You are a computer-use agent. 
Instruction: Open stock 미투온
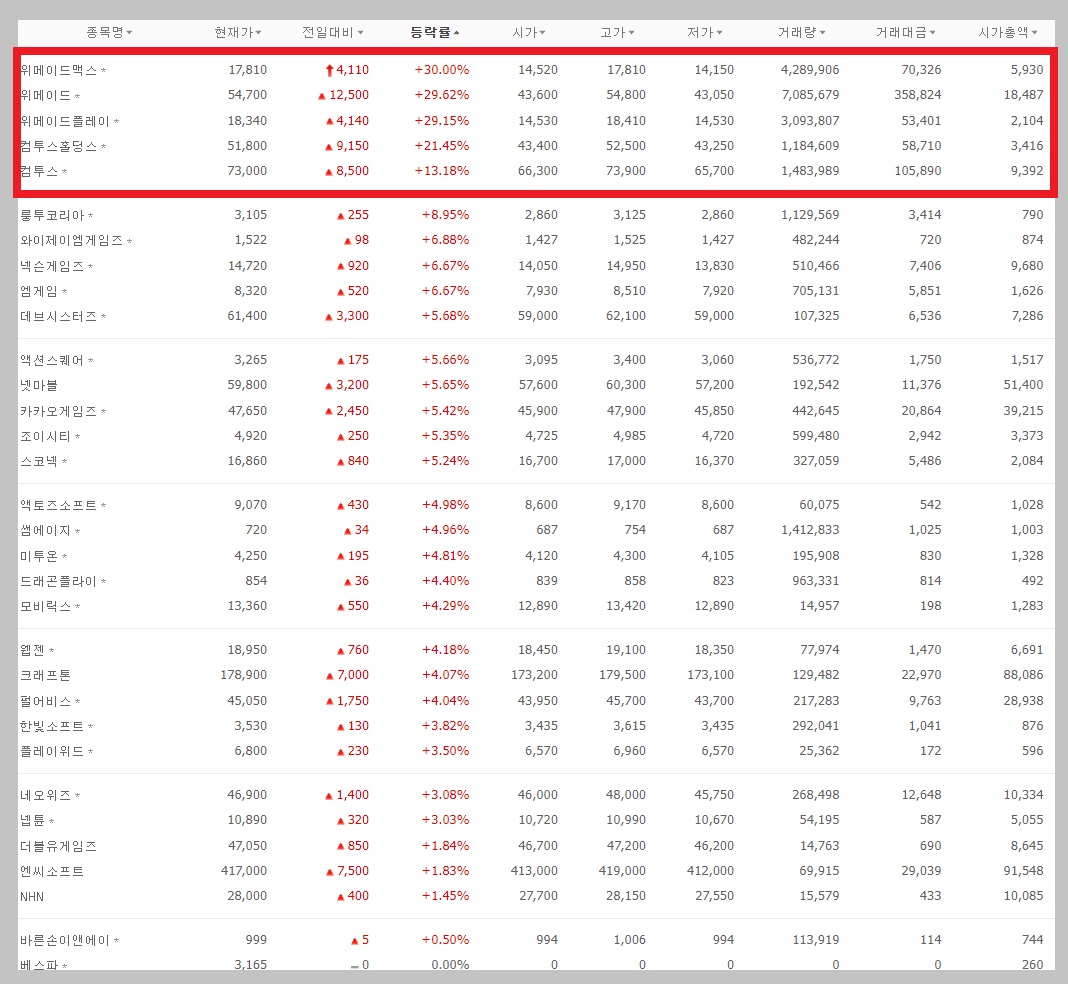pos(40,556)
